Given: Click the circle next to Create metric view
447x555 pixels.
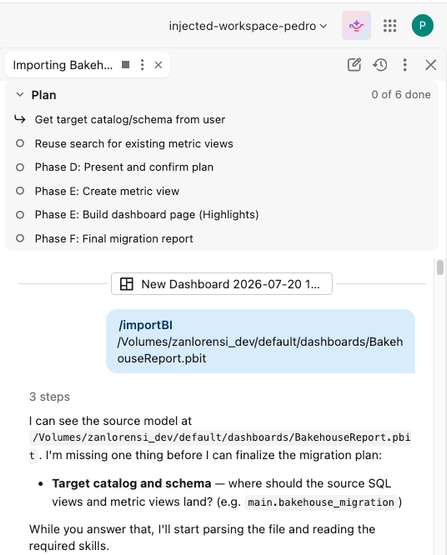Looking at the screenshot, I should pos(20,191).
